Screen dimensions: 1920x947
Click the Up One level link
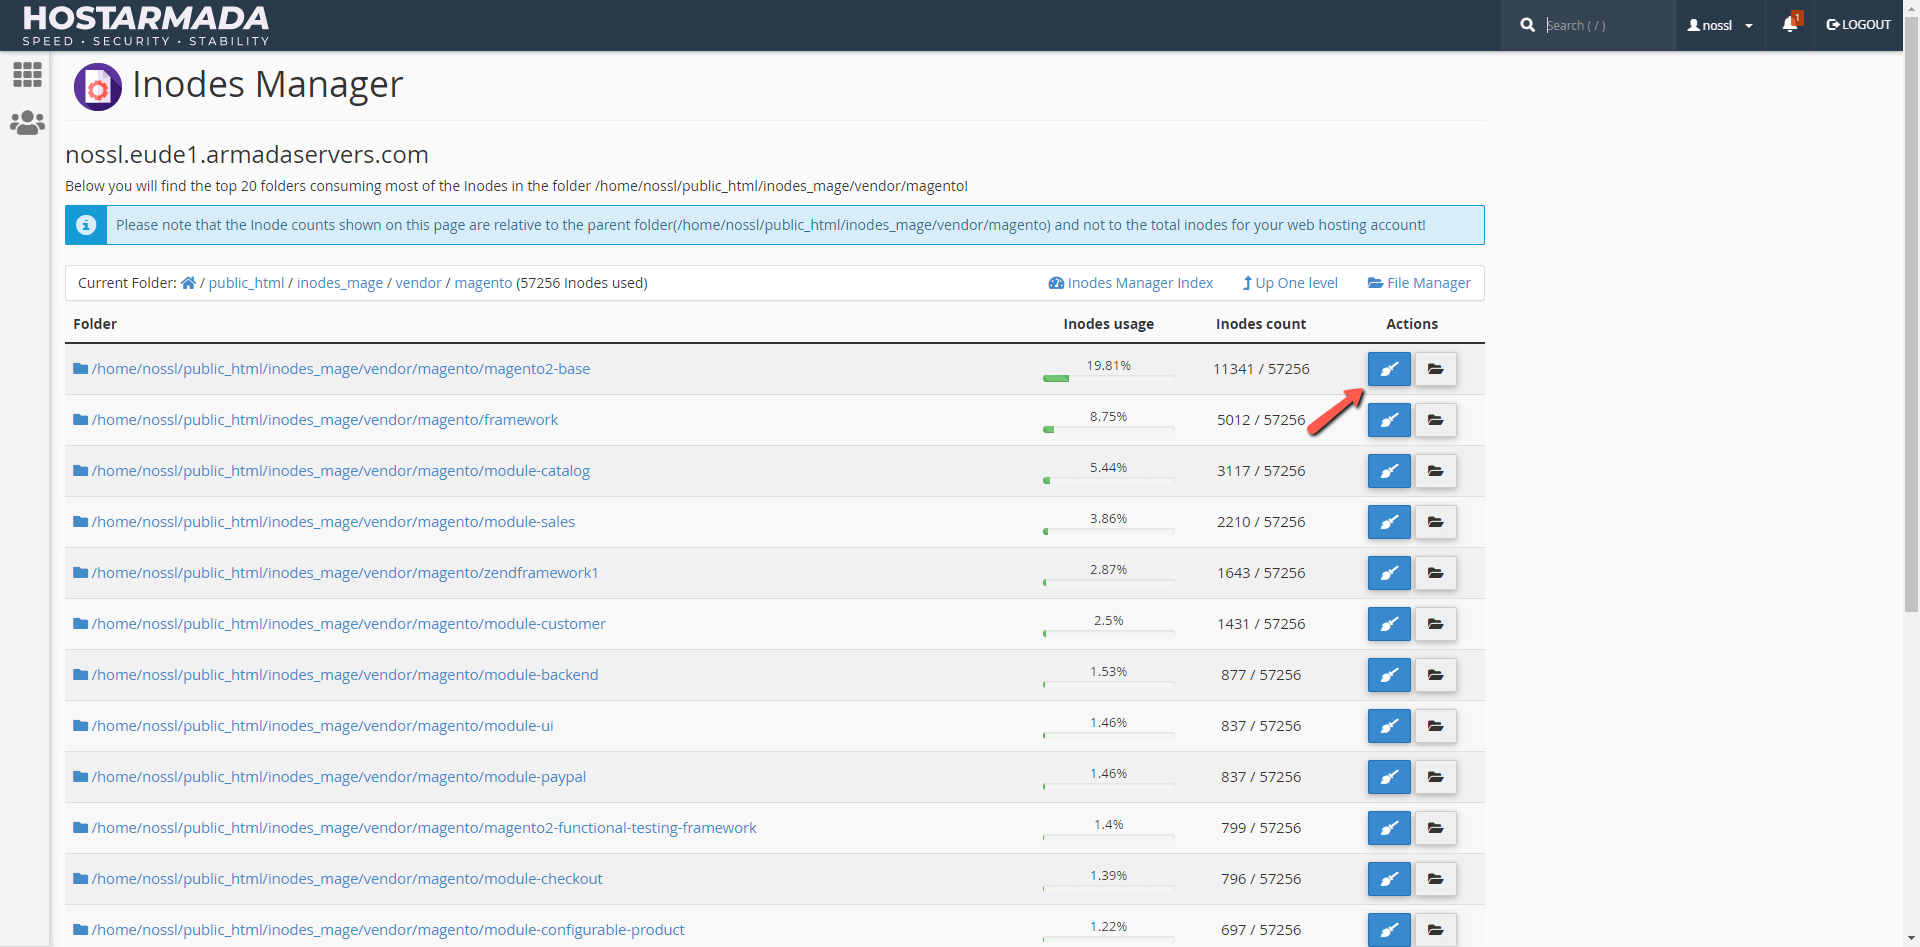coord(1289,283)
